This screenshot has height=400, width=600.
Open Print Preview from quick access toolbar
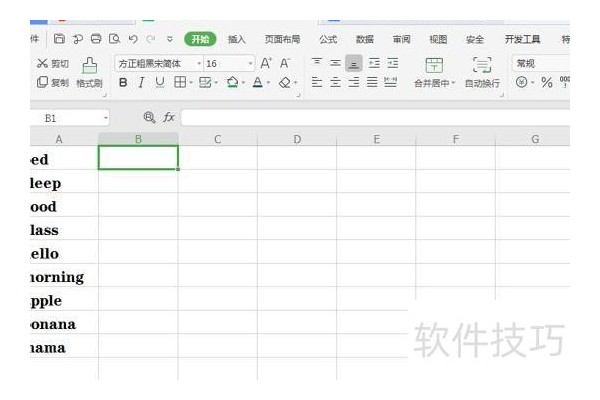[x=114, y=39]
